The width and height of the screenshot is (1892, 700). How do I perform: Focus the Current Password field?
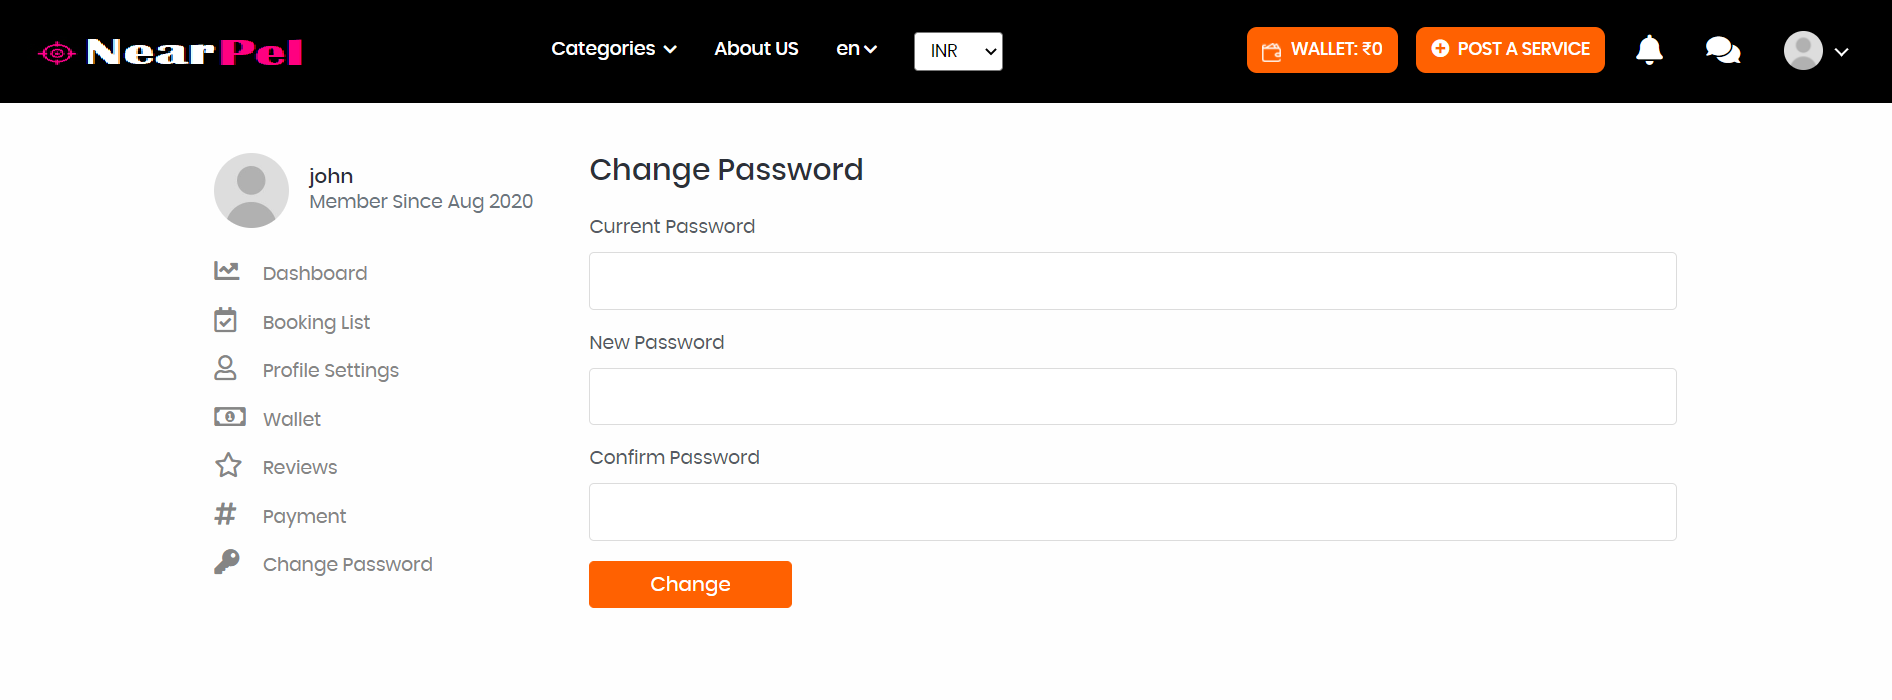[x=1132, y=281]
